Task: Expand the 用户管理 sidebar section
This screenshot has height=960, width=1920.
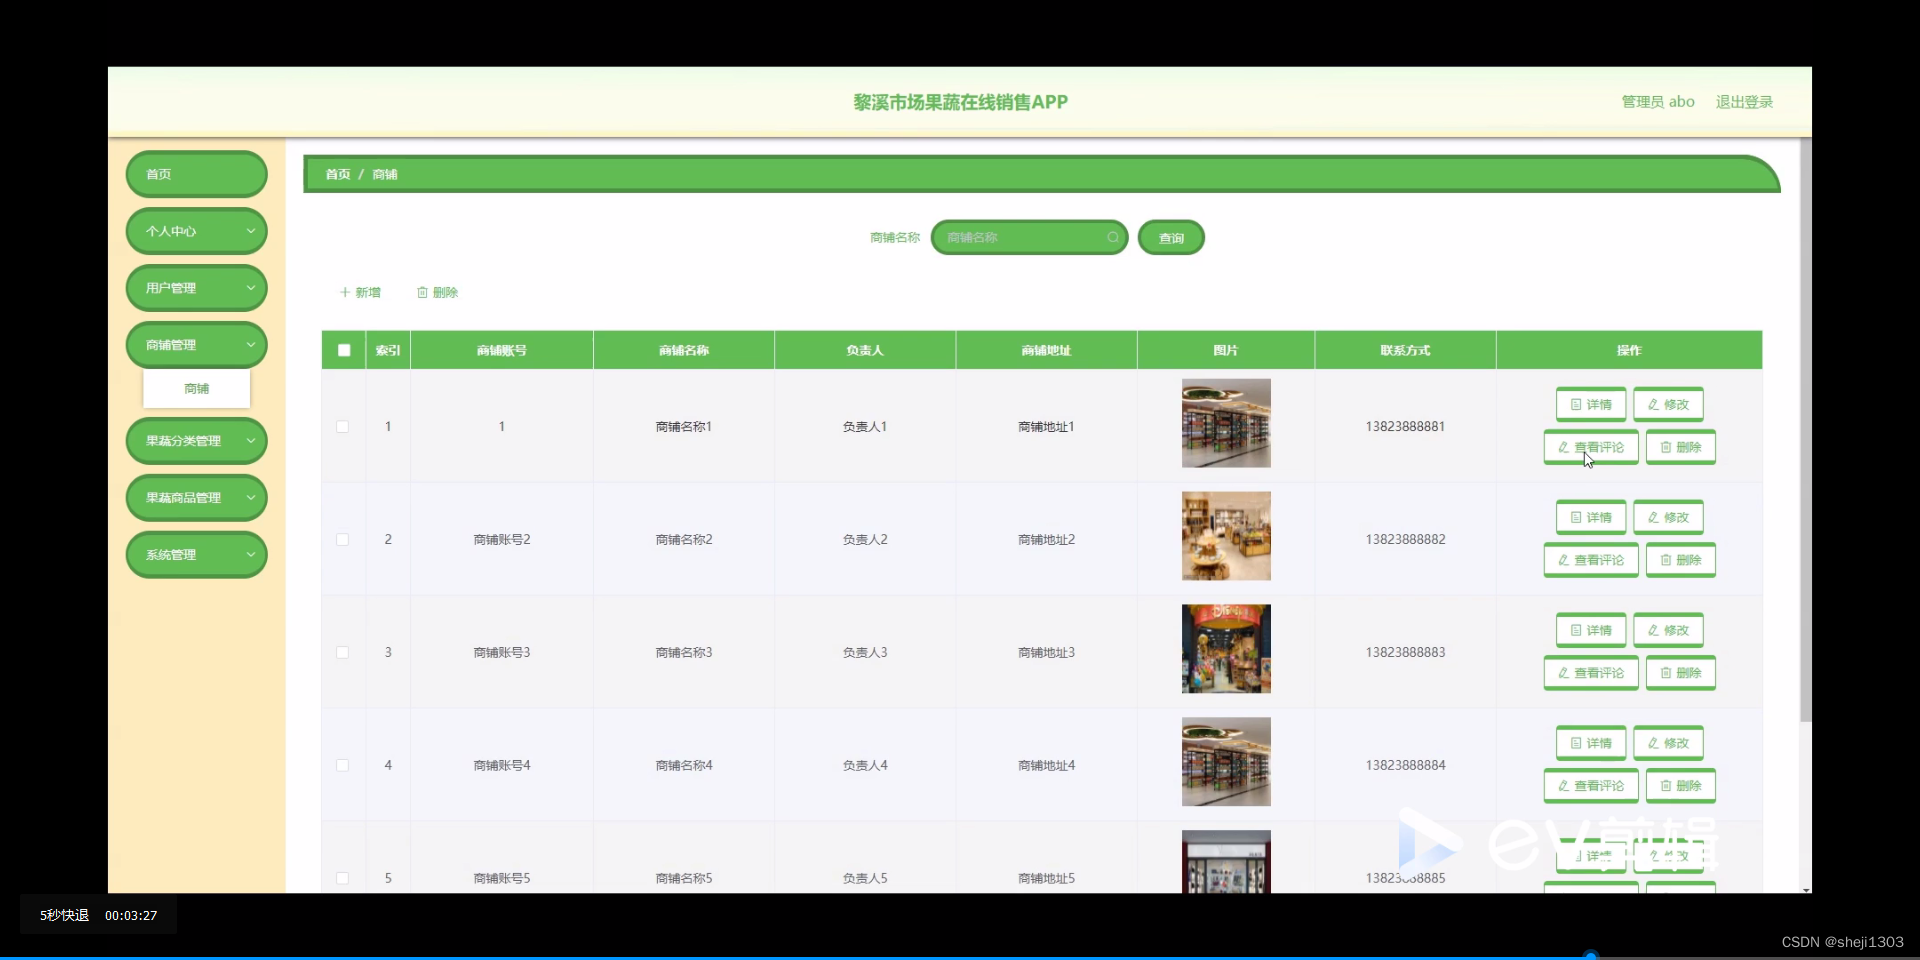Action: [x=196, y=287]
